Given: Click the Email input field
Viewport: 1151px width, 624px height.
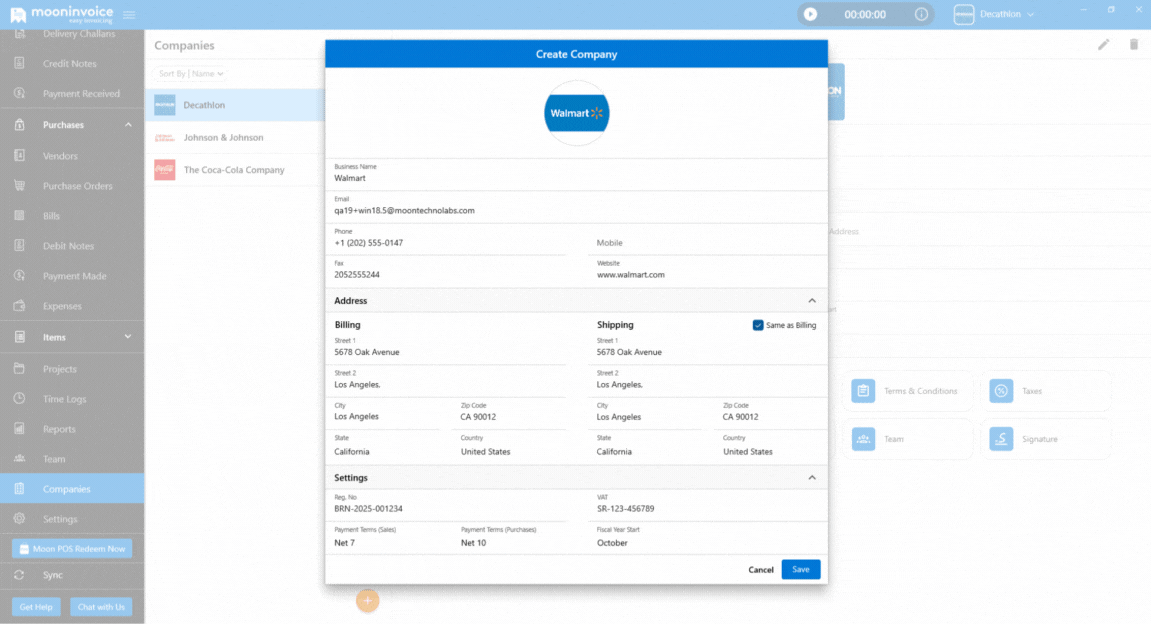Looking at the screenshot, I should coord(576,206).
